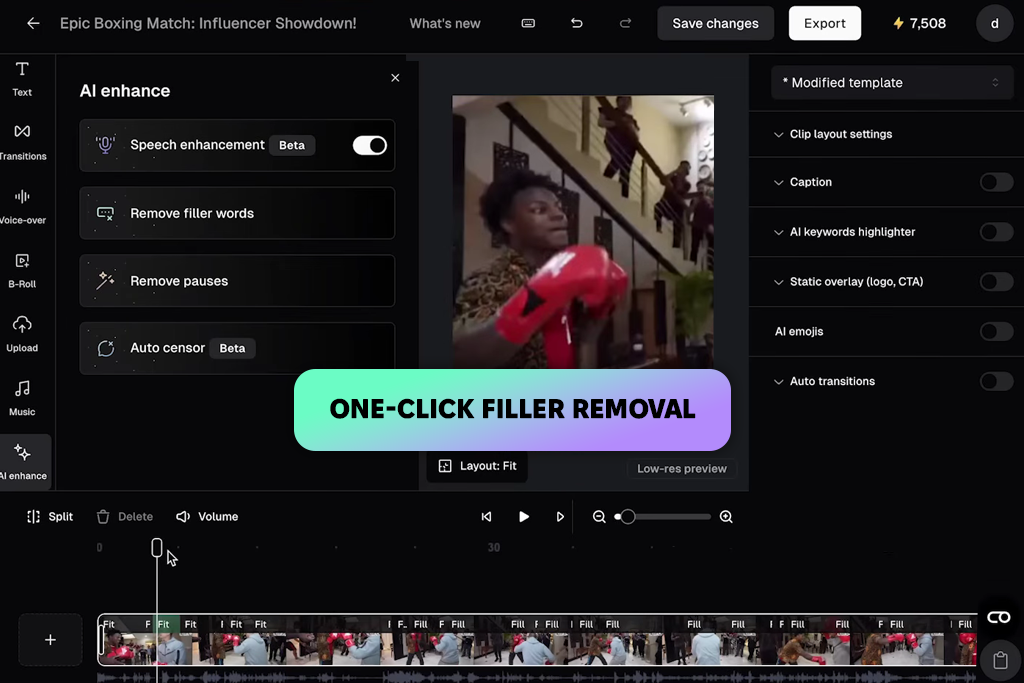Open the Voice-over tool in sidebar

[22, 207]
